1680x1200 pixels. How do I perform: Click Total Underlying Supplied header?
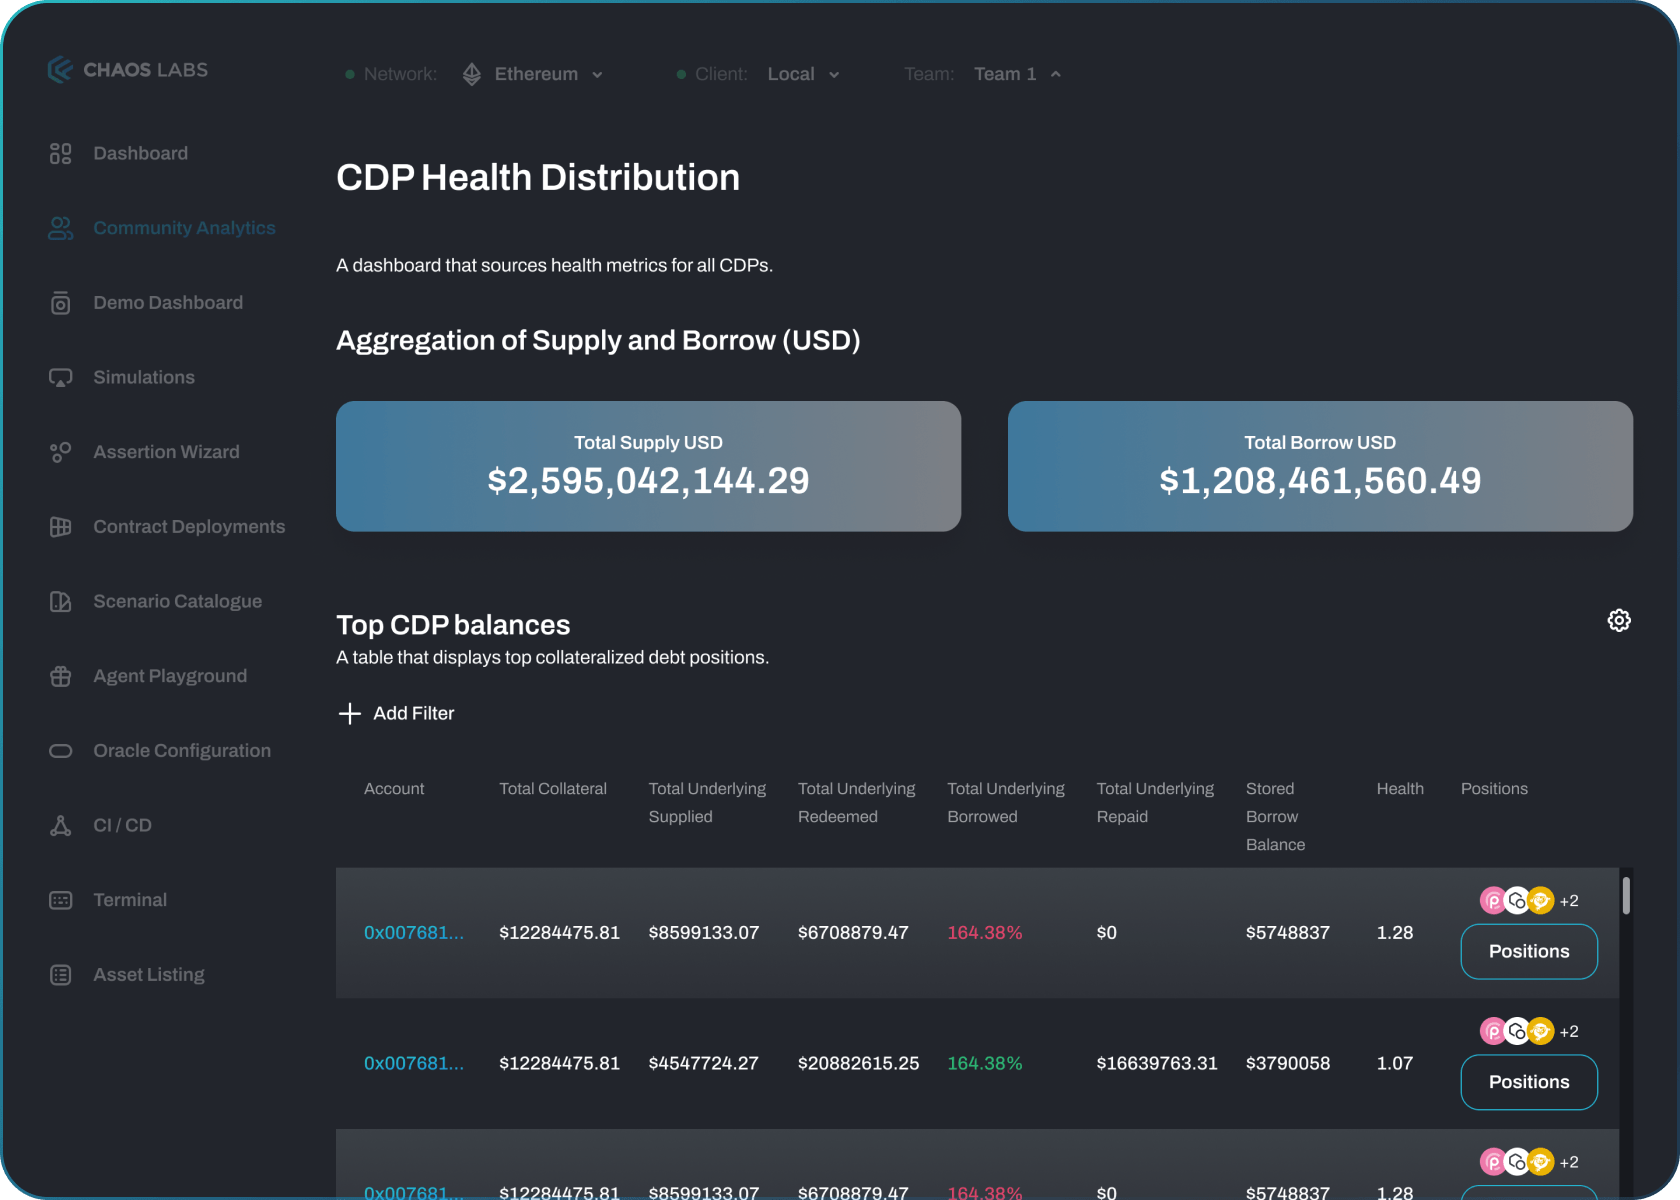pyautogui.click(x=707, y=803)
